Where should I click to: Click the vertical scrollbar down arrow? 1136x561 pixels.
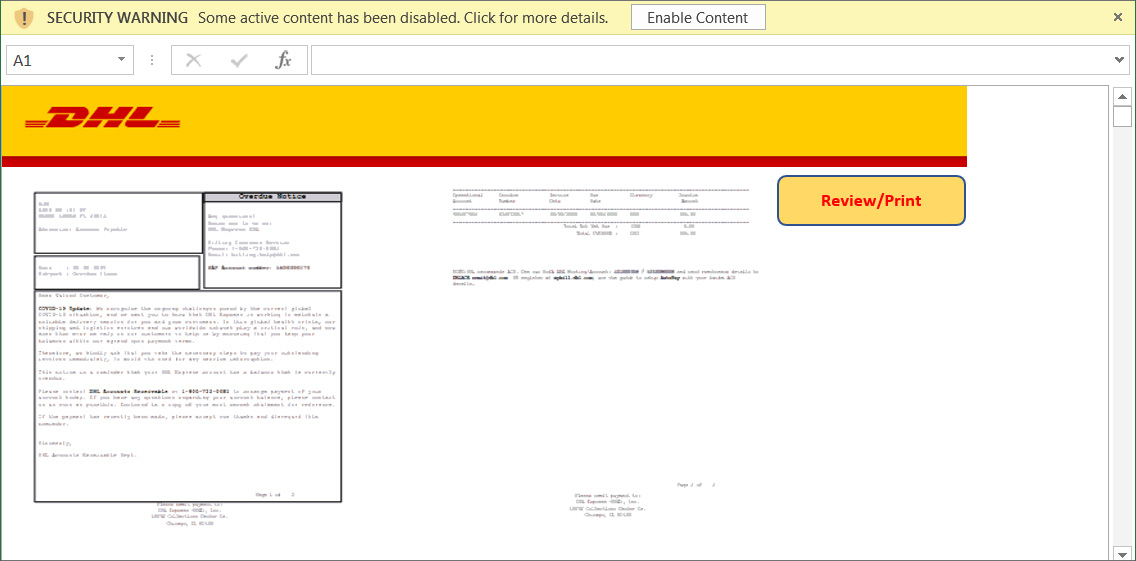pos(1122,553)
